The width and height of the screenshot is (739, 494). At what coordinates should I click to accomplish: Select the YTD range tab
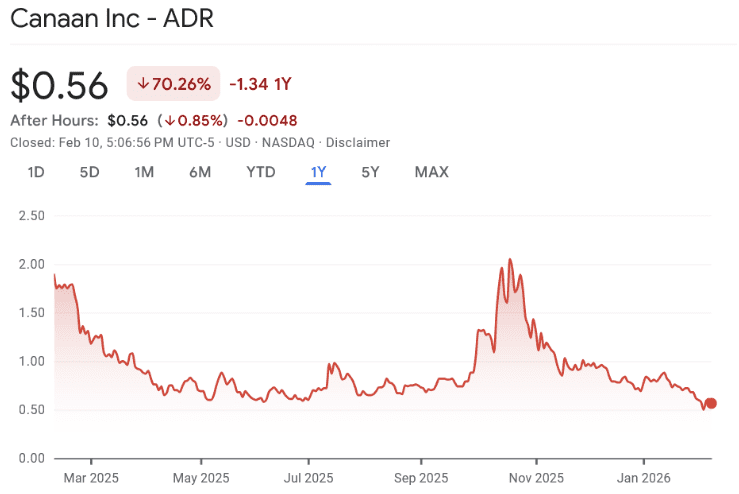[261, 172]
